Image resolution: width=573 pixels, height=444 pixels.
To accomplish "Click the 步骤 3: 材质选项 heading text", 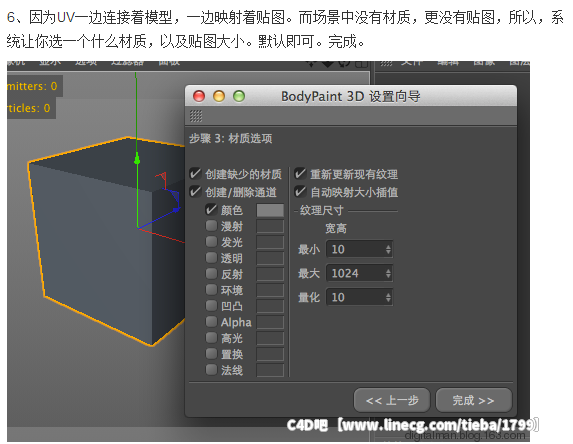I will click(x=231, y=138).
